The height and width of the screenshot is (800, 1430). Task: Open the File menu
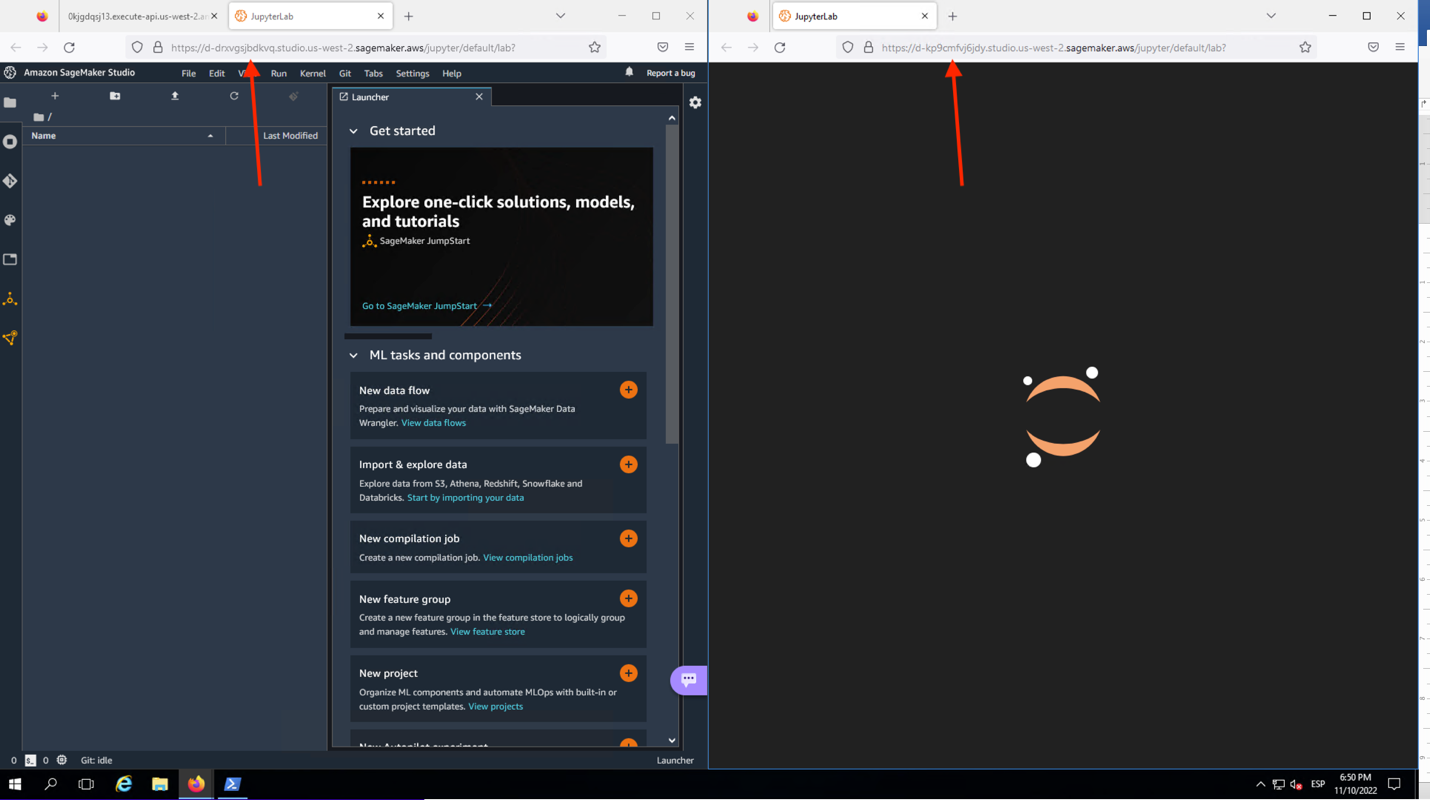click(188, 73)
